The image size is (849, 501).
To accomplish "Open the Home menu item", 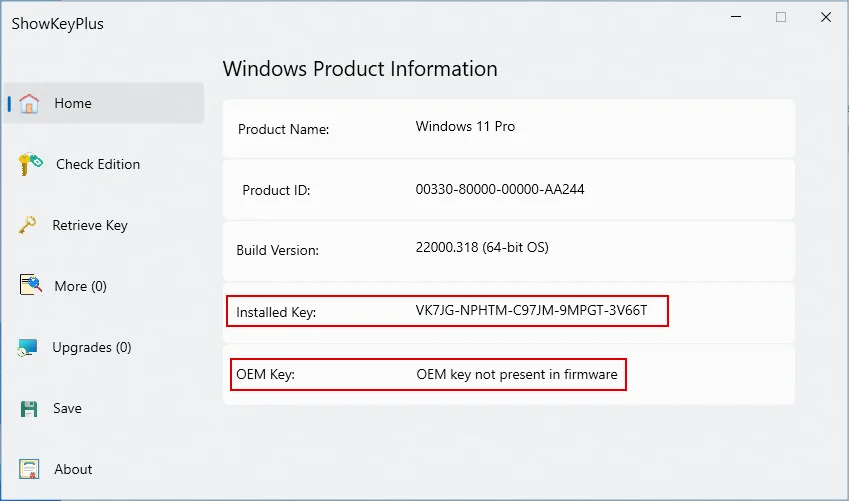I will pos(73,104).
